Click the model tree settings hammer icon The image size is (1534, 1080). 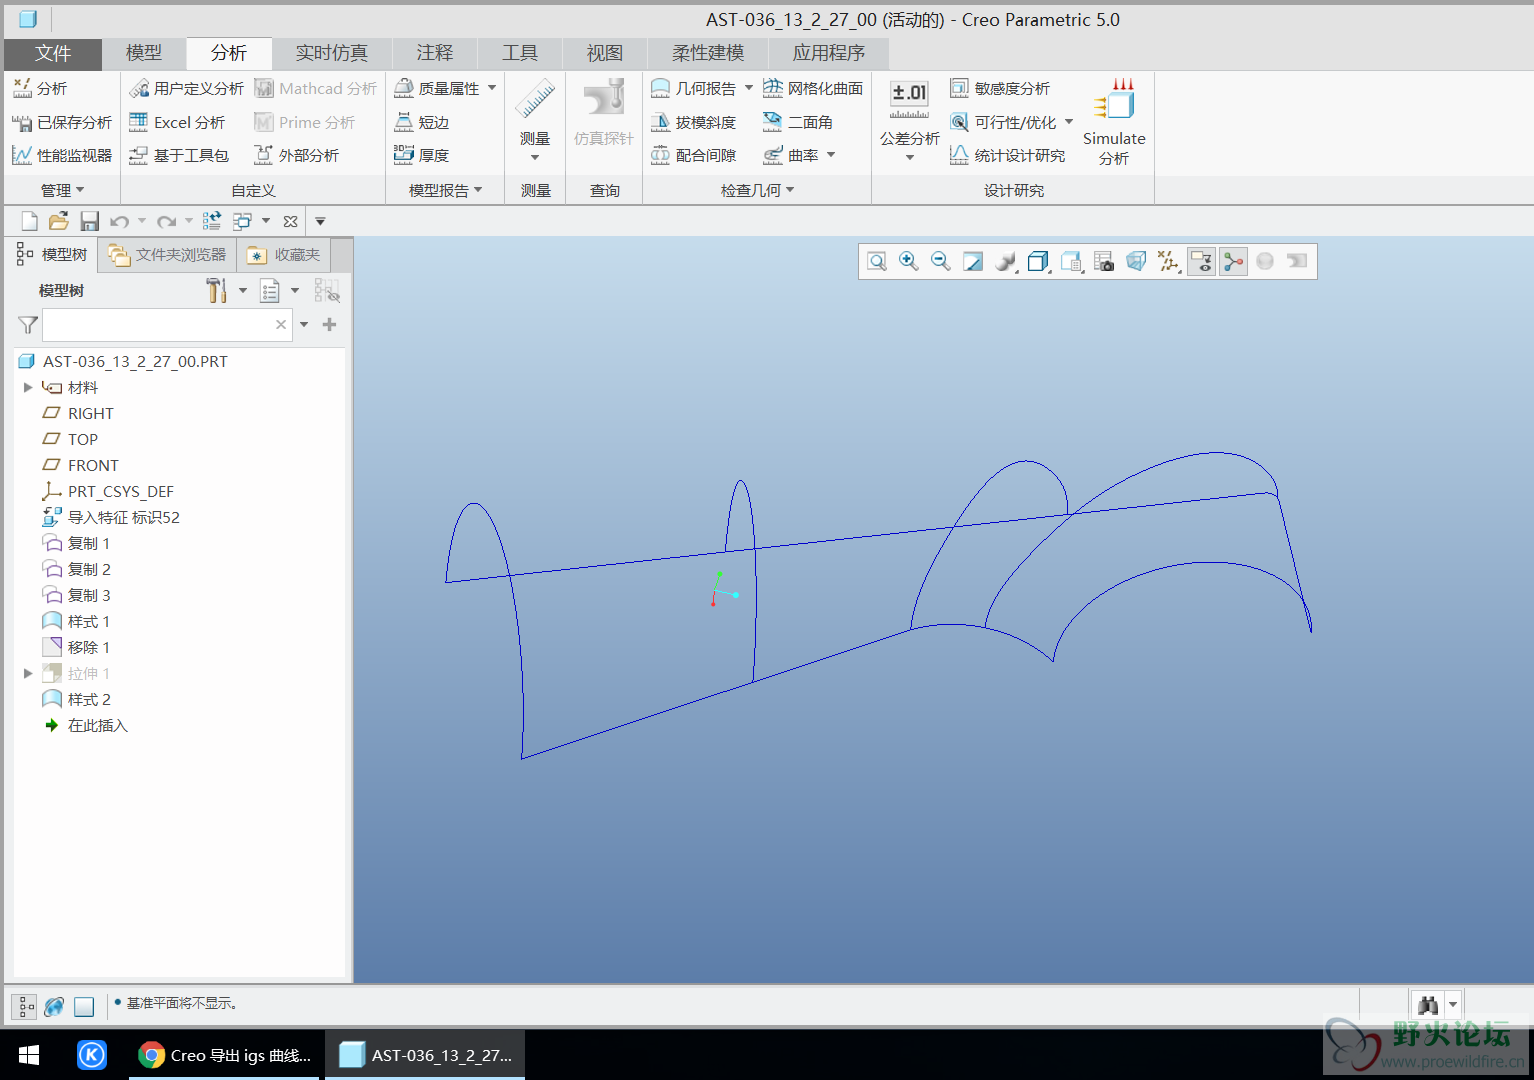tap(217, 291)
